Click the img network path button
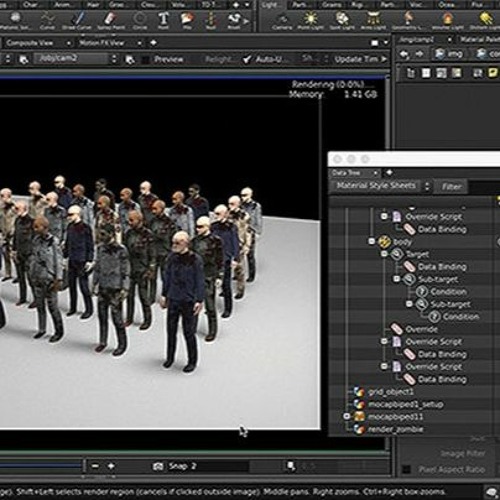 coord(449,54)
